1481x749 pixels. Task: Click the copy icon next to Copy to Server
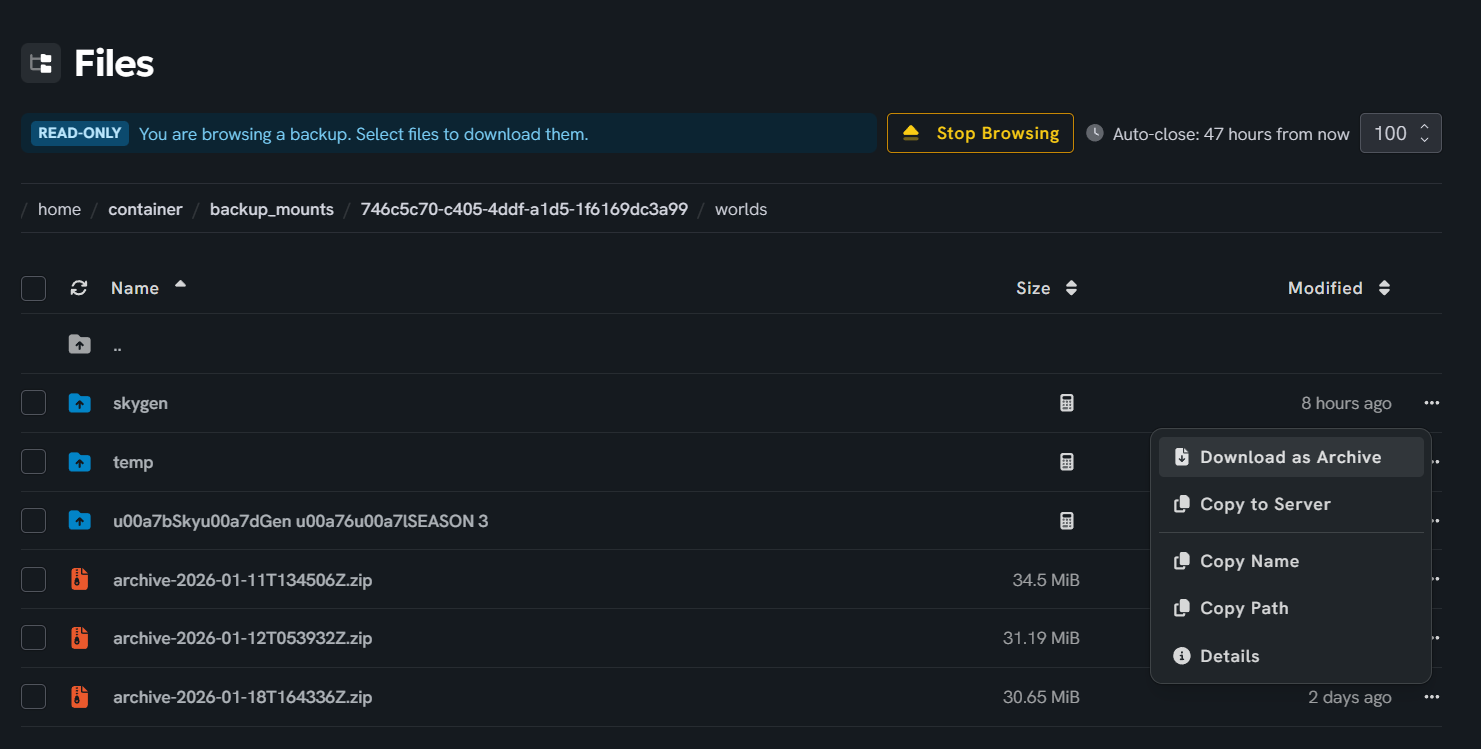[1182, 504]
